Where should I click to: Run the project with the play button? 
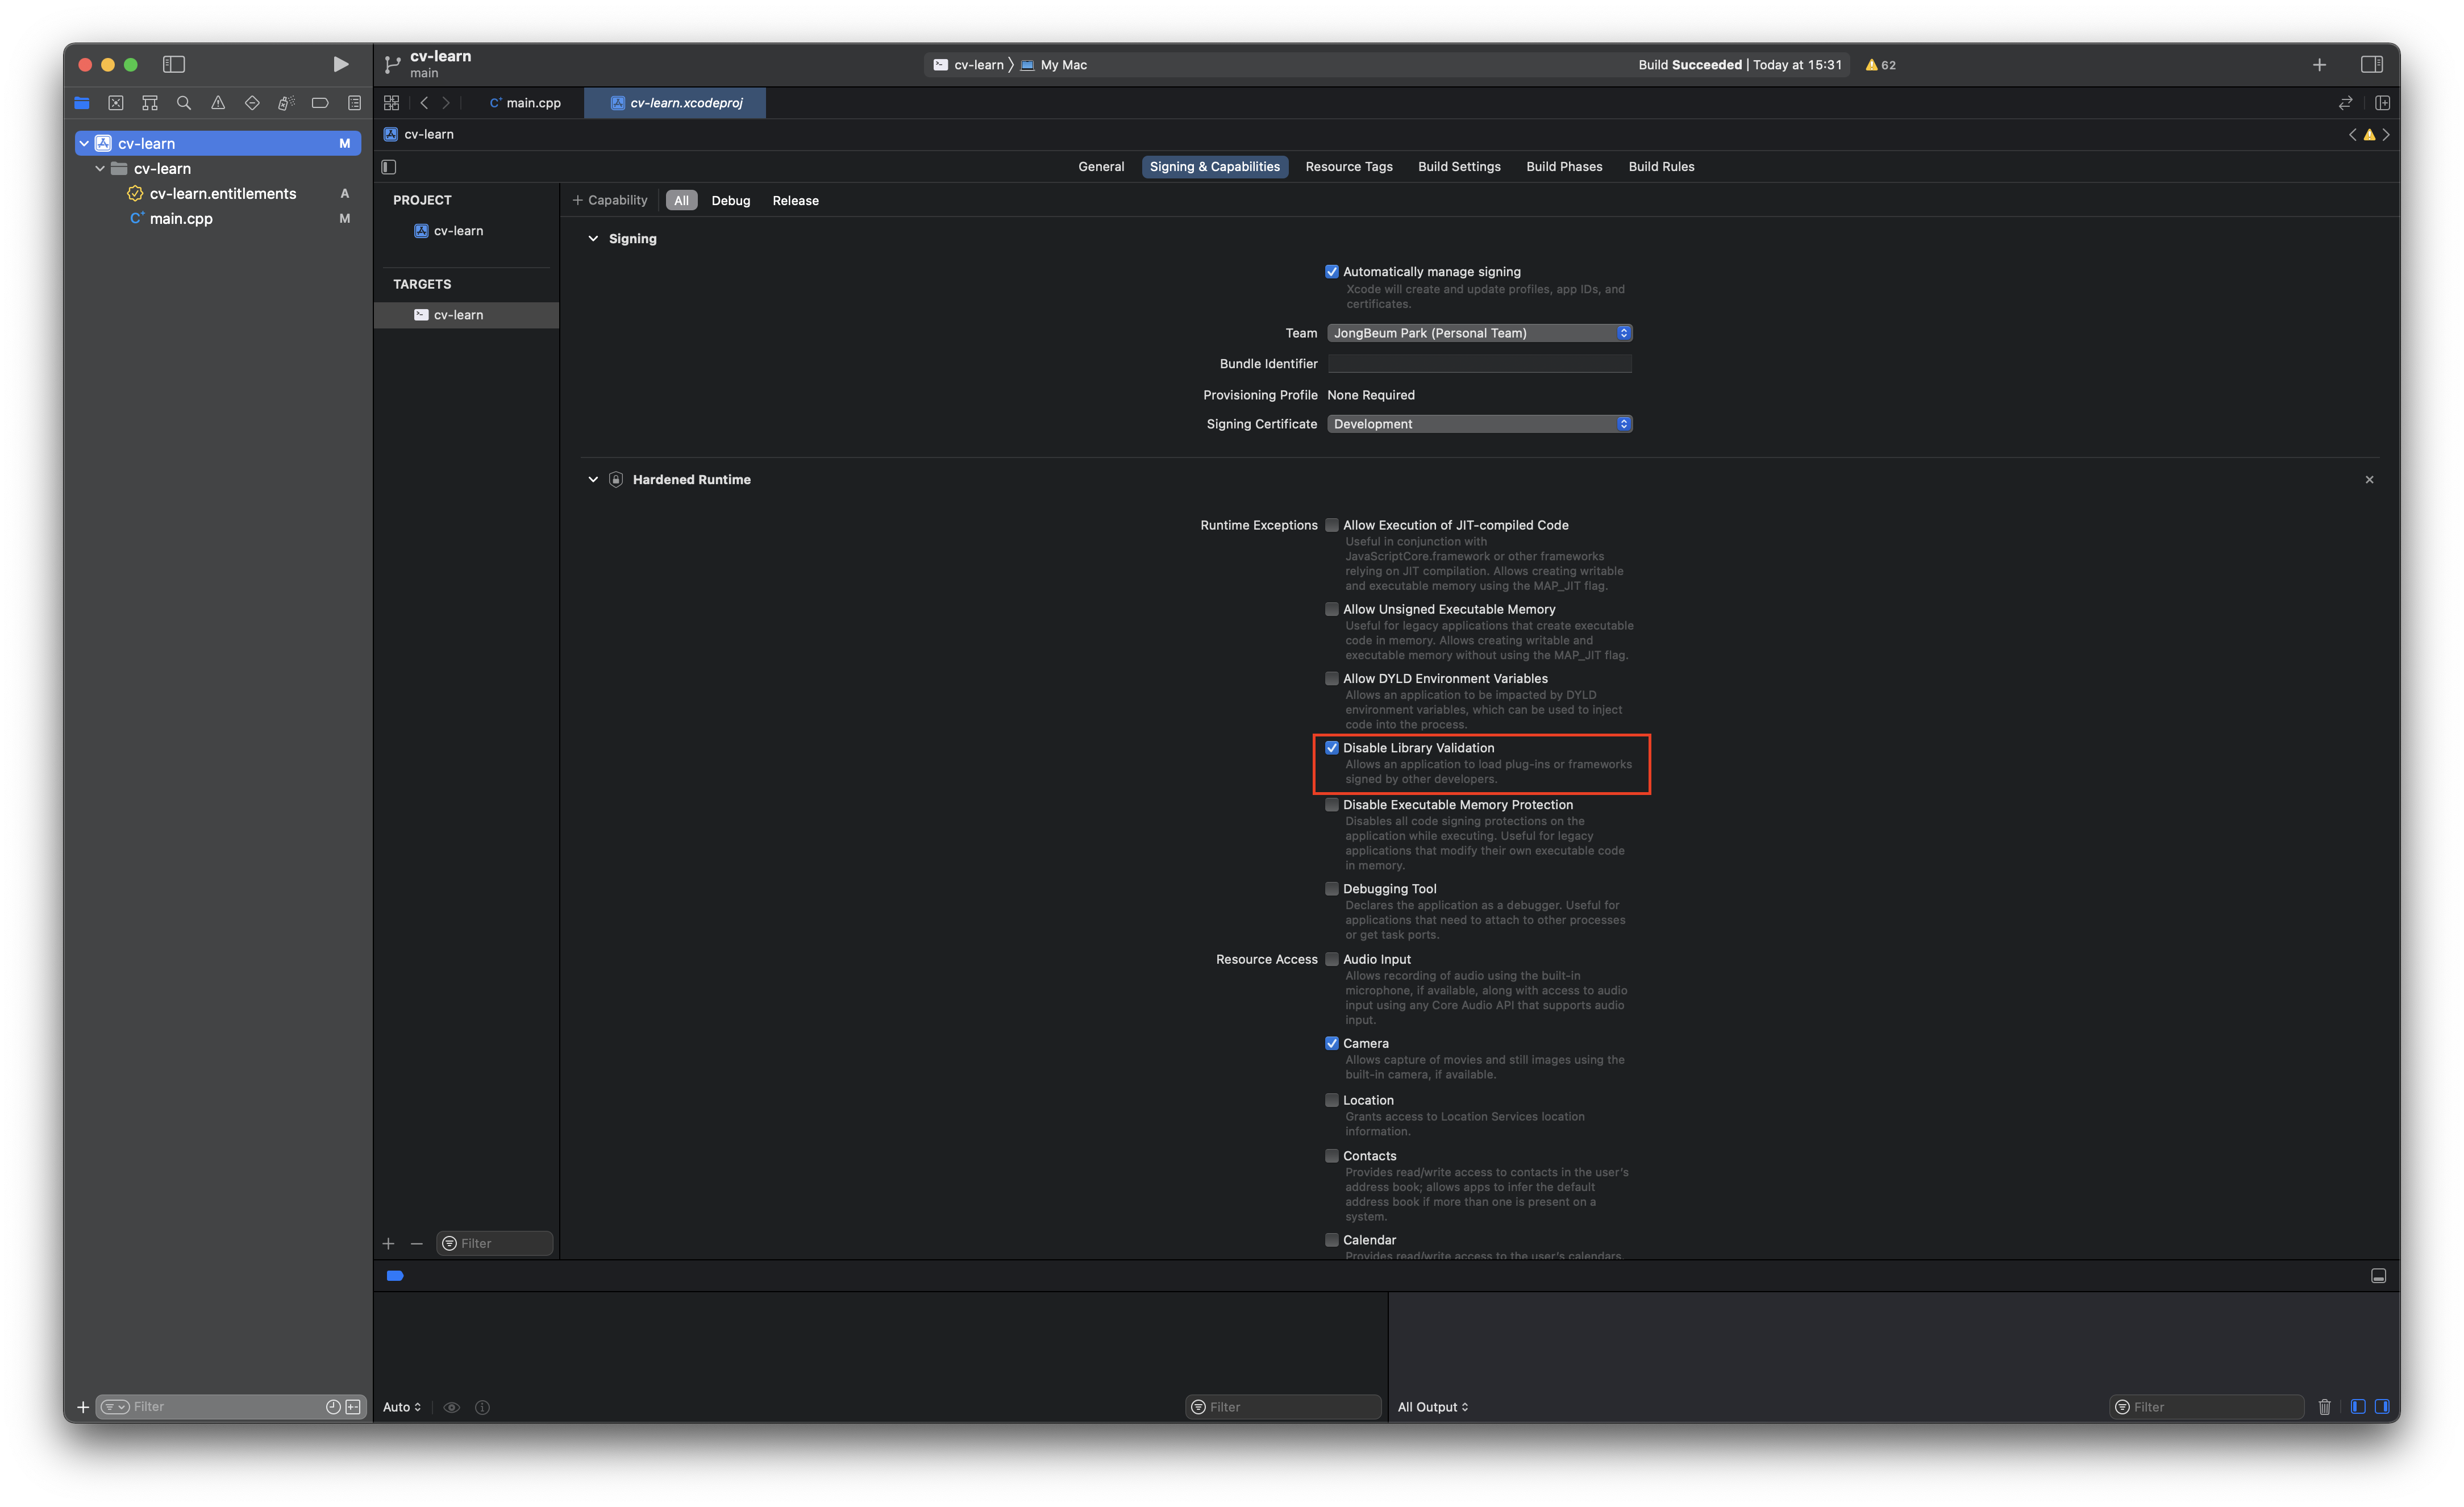340,63
